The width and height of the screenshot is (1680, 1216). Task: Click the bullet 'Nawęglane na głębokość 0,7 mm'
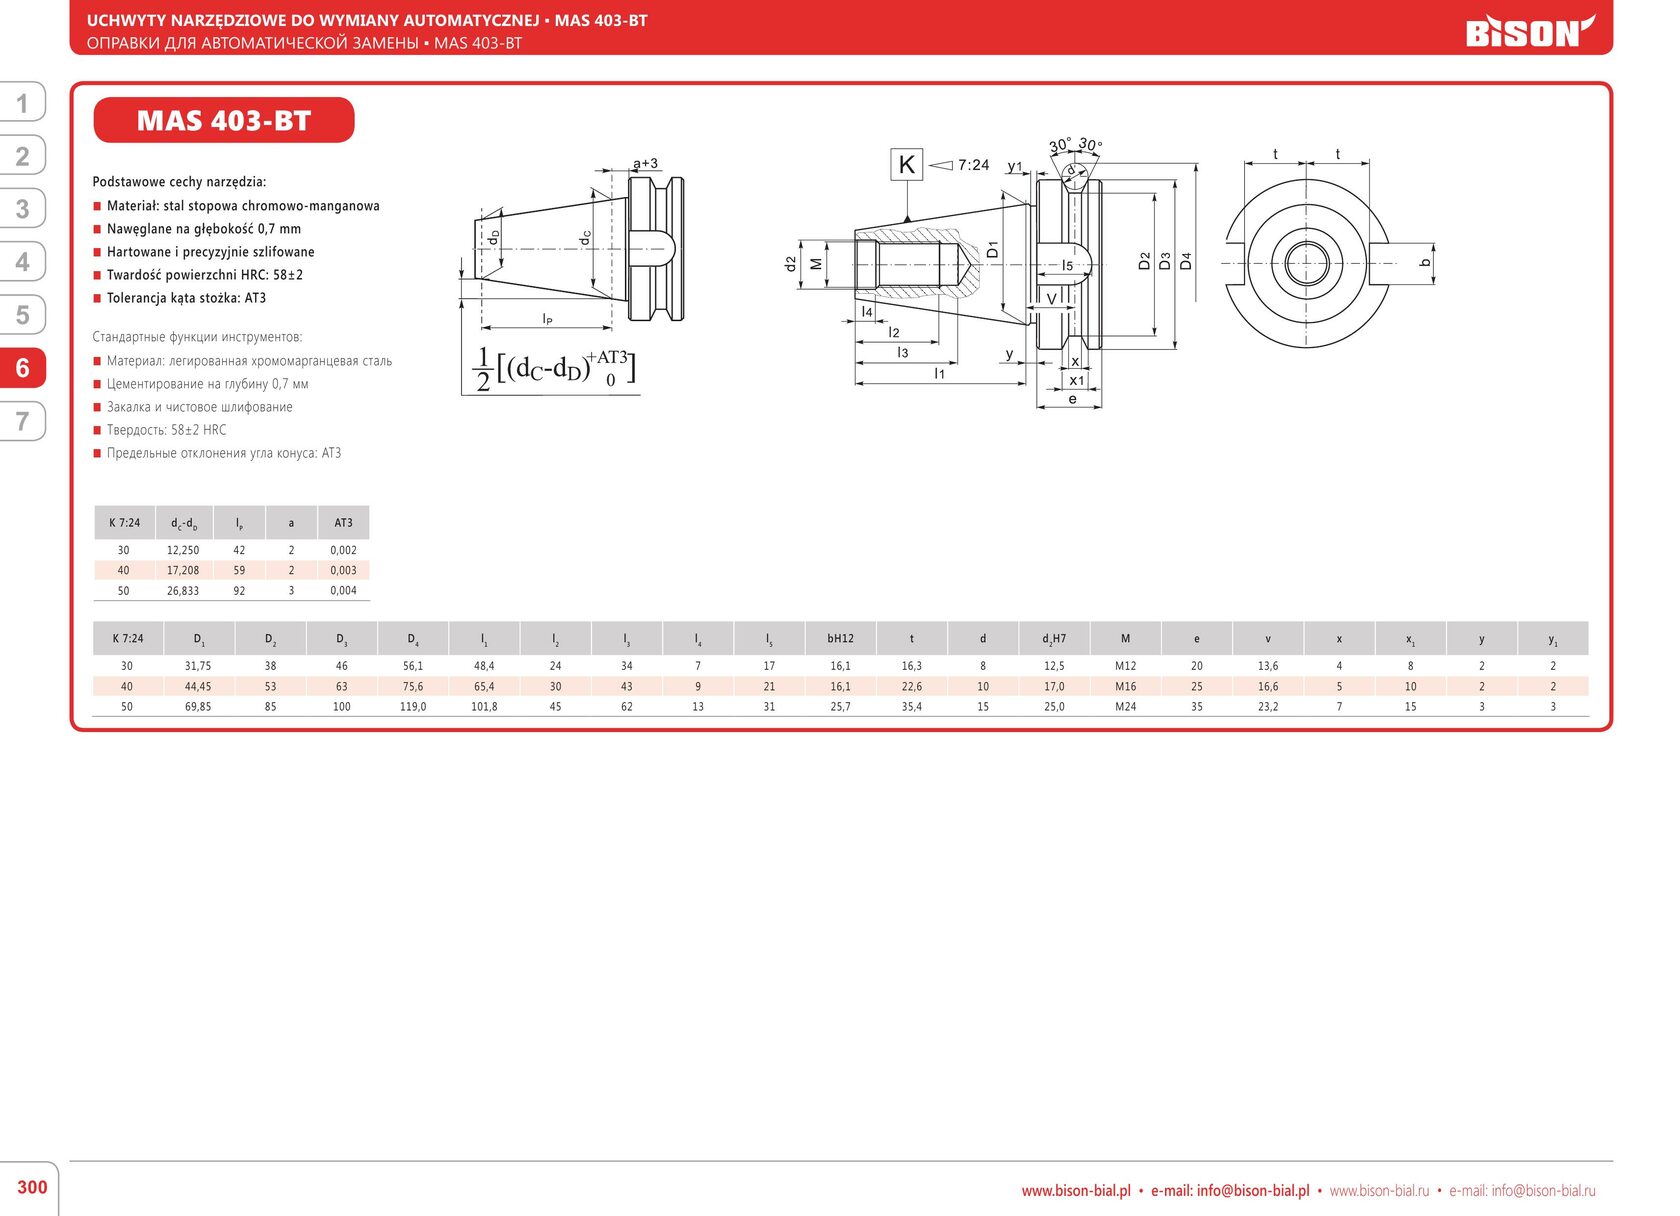point(204,229)
